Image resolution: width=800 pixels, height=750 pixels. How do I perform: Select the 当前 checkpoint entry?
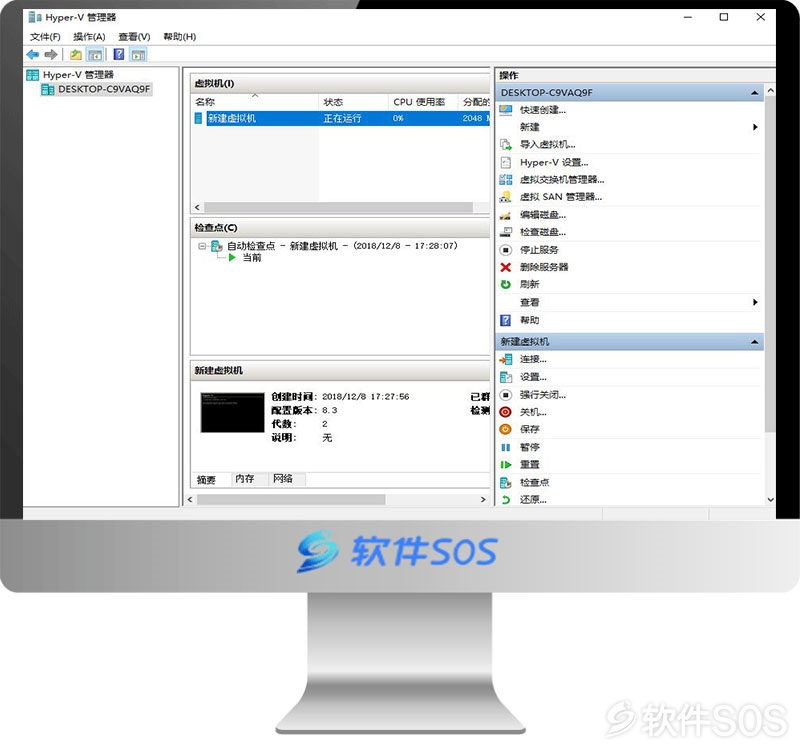click(x=252, y=258)
